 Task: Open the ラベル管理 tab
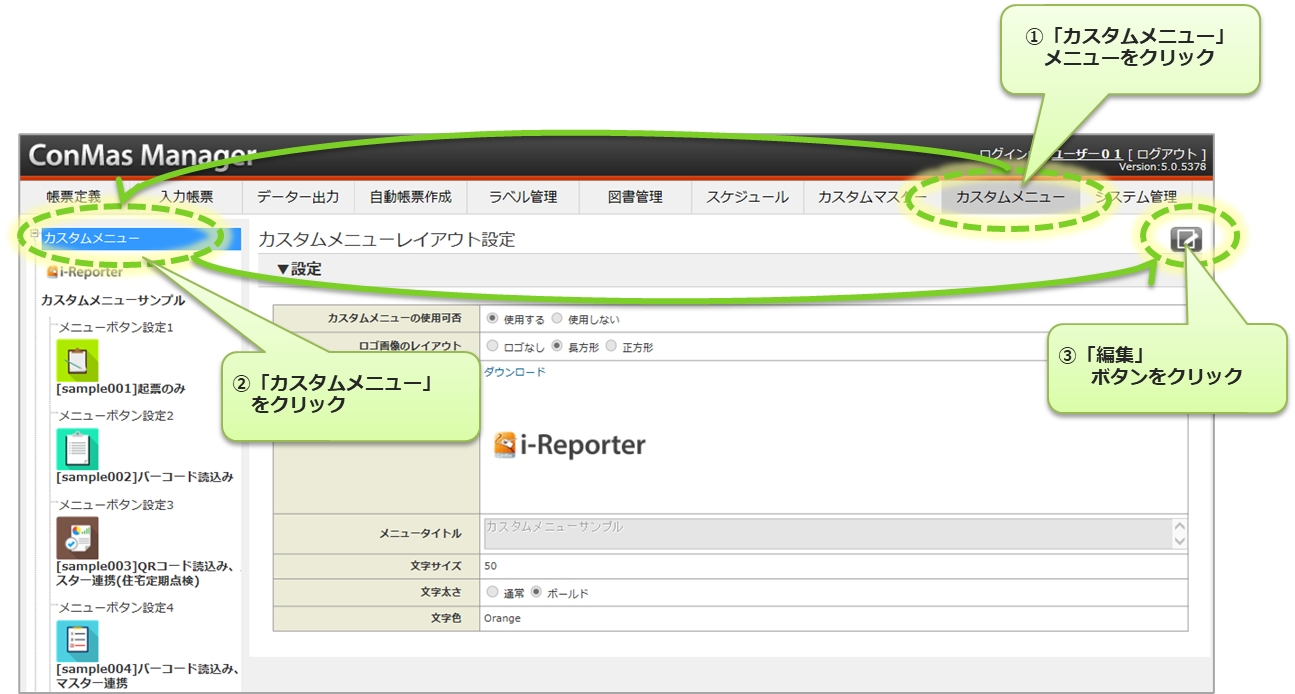click(x=522, y=197)
